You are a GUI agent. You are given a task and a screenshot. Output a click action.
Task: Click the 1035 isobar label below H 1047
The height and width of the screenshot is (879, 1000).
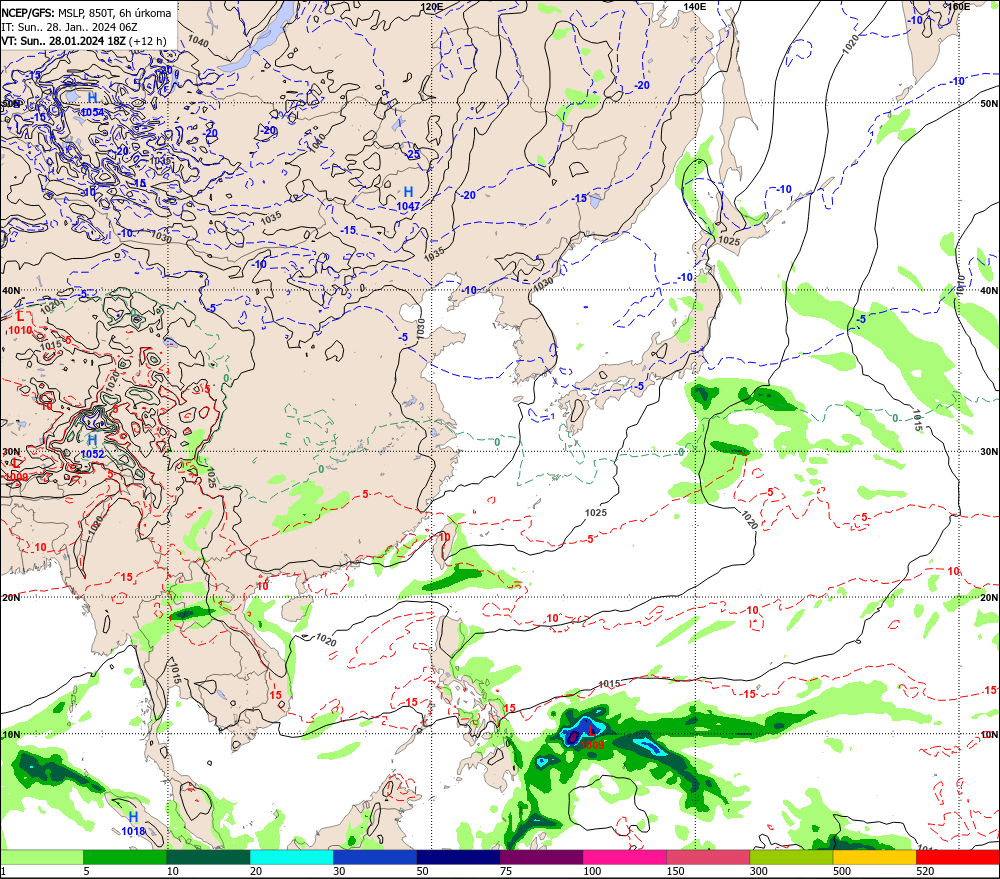point(434,254)
